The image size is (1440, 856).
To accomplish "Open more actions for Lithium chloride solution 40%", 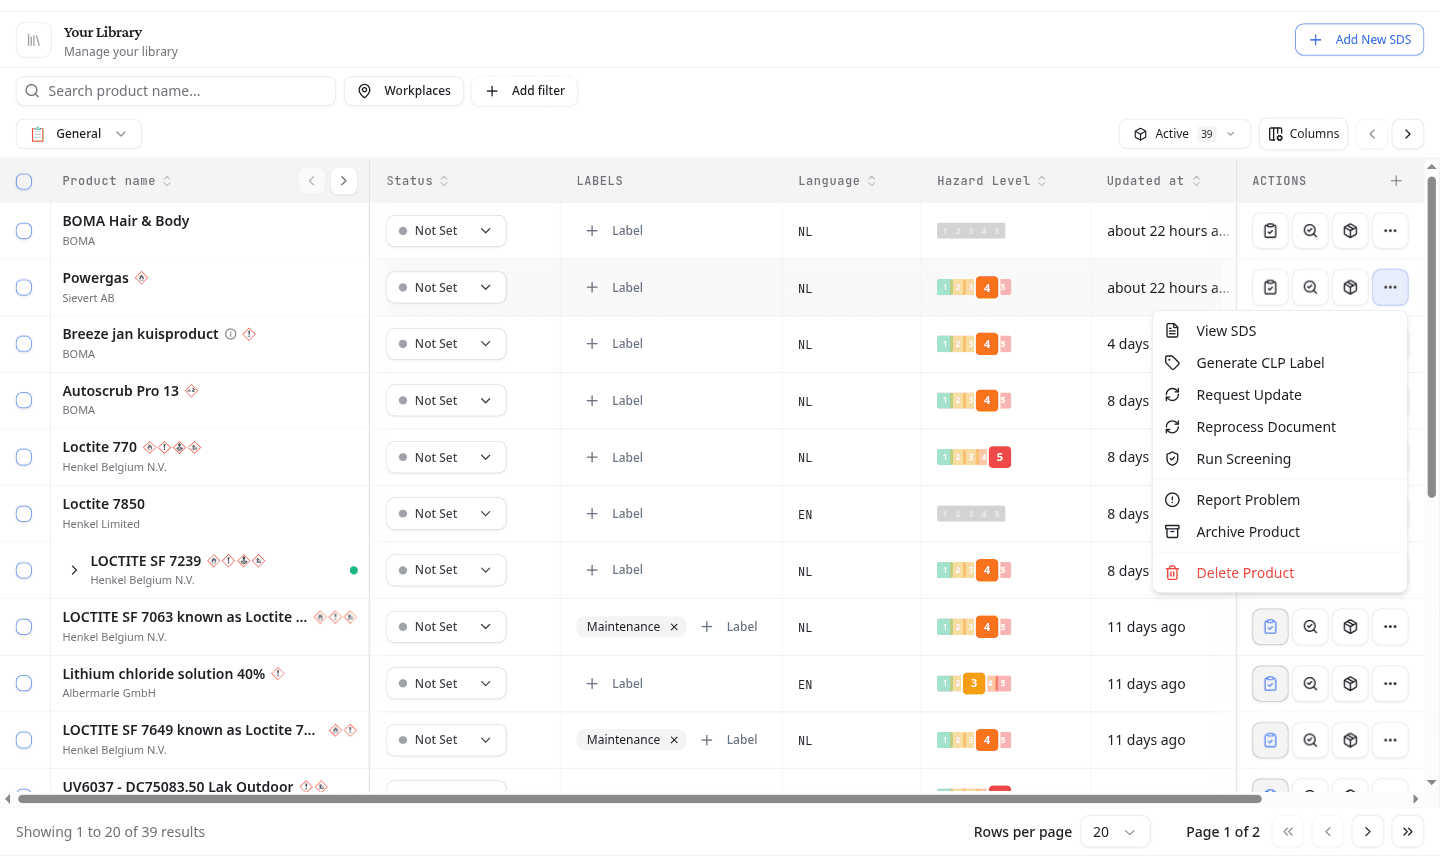I will [x=1390, y=684].
